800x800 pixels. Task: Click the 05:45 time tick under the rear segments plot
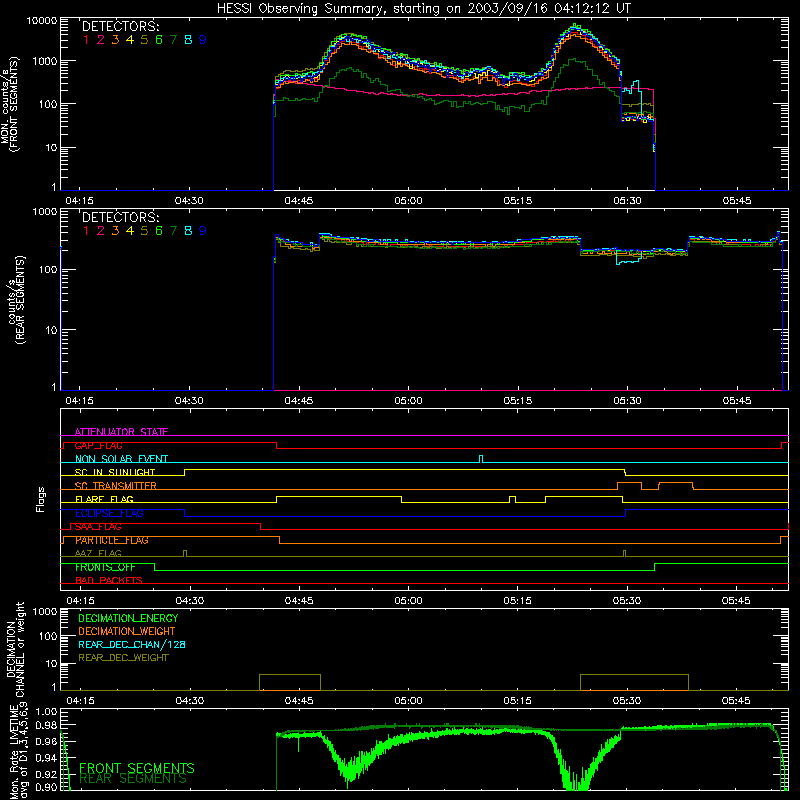pyautogui.click(x=737, y=401)
